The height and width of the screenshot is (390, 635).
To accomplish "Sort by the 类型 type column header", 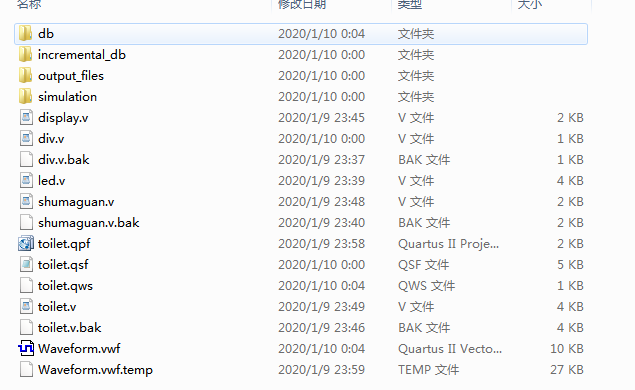I will pos(409,4).
